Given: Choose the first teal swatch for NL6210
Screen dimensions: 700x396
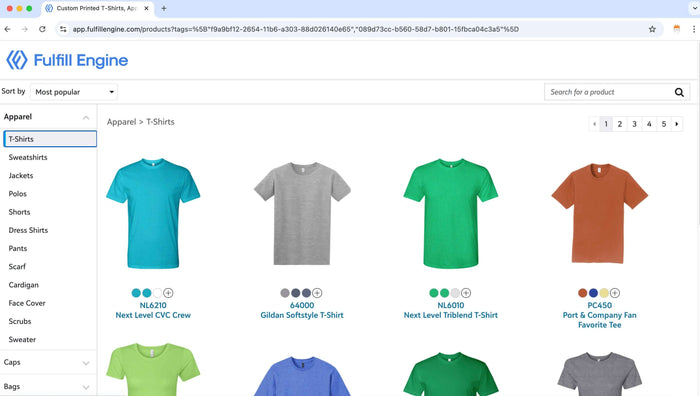Looking at the screenshot, I should 136,293.
